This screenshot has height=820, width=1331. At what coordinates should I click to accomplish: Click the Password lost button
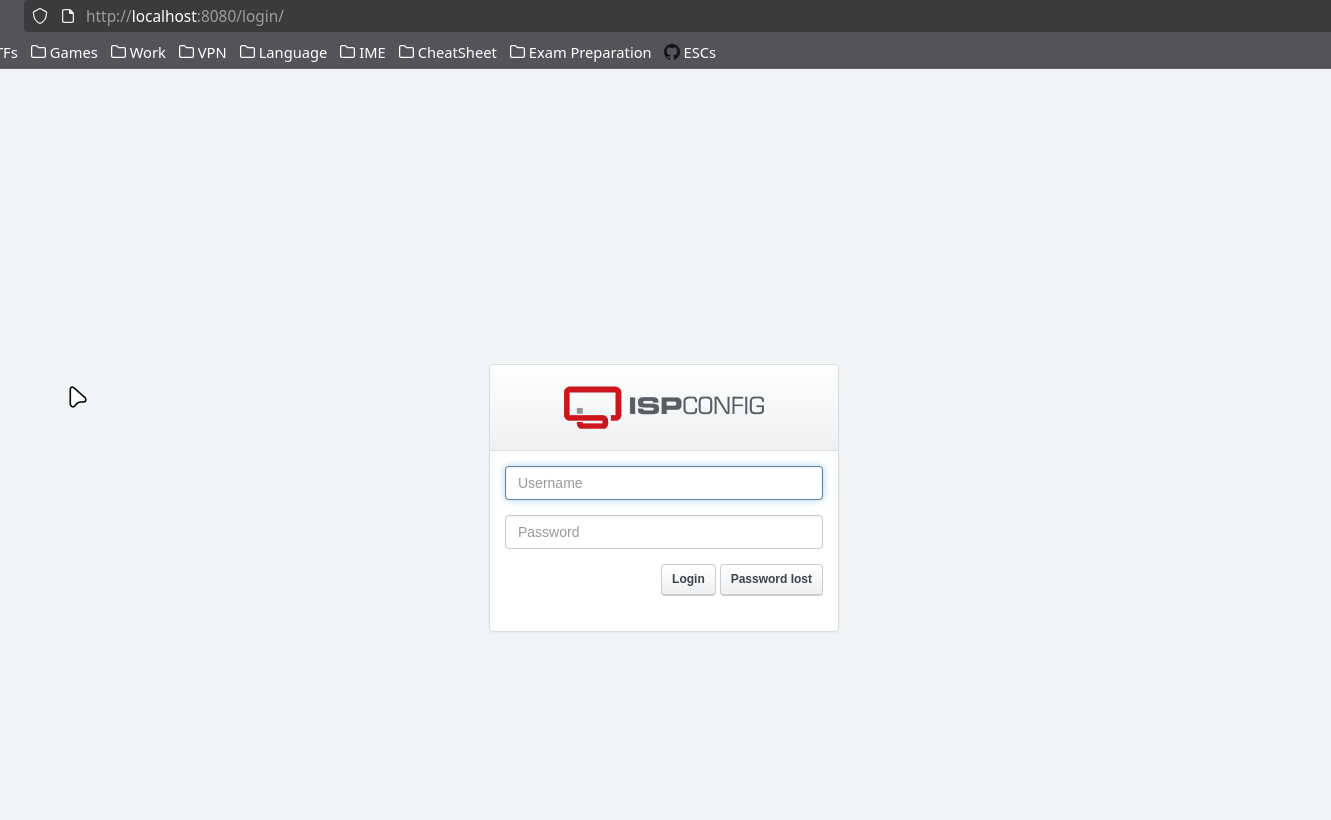[x=771, y=579]
